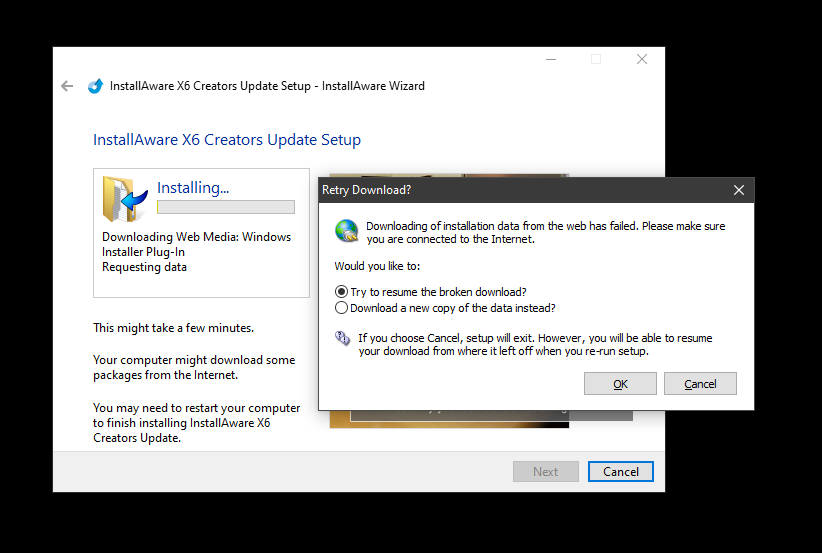This screenshot has width=822, height=553.
Task: Click the wizard window title text in header
Action: coord(267,86)
